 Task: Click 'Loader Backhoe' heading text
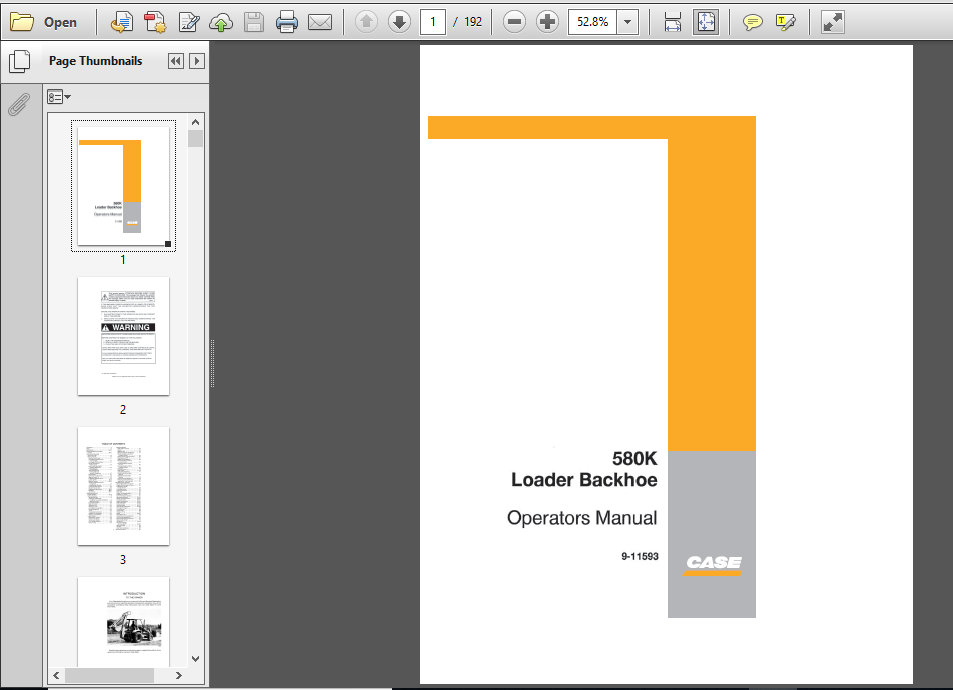[584, 480]
